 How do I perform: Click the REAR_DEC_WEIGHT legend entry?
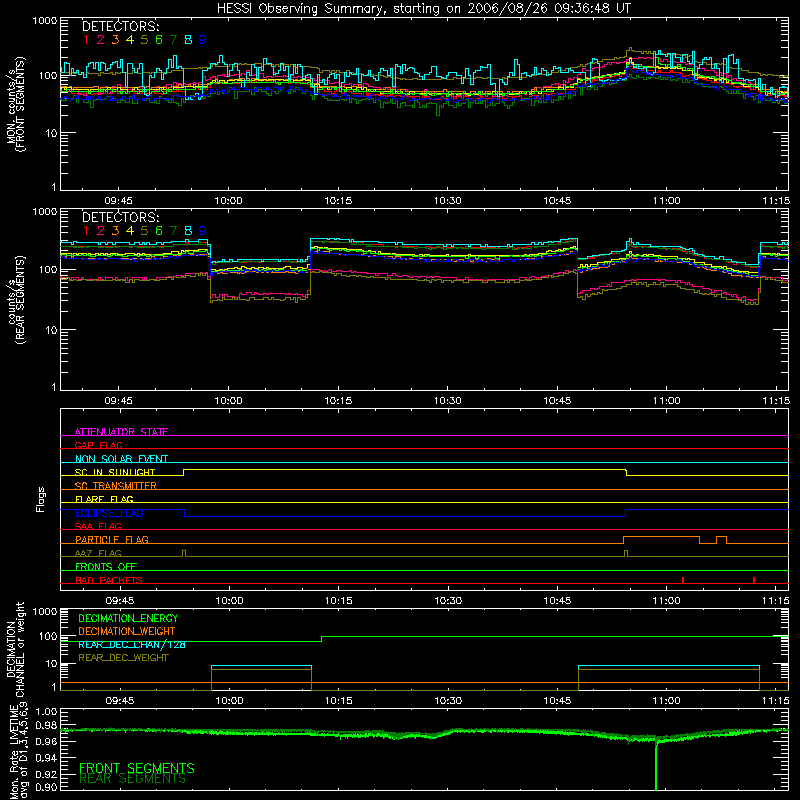point(123,658)
